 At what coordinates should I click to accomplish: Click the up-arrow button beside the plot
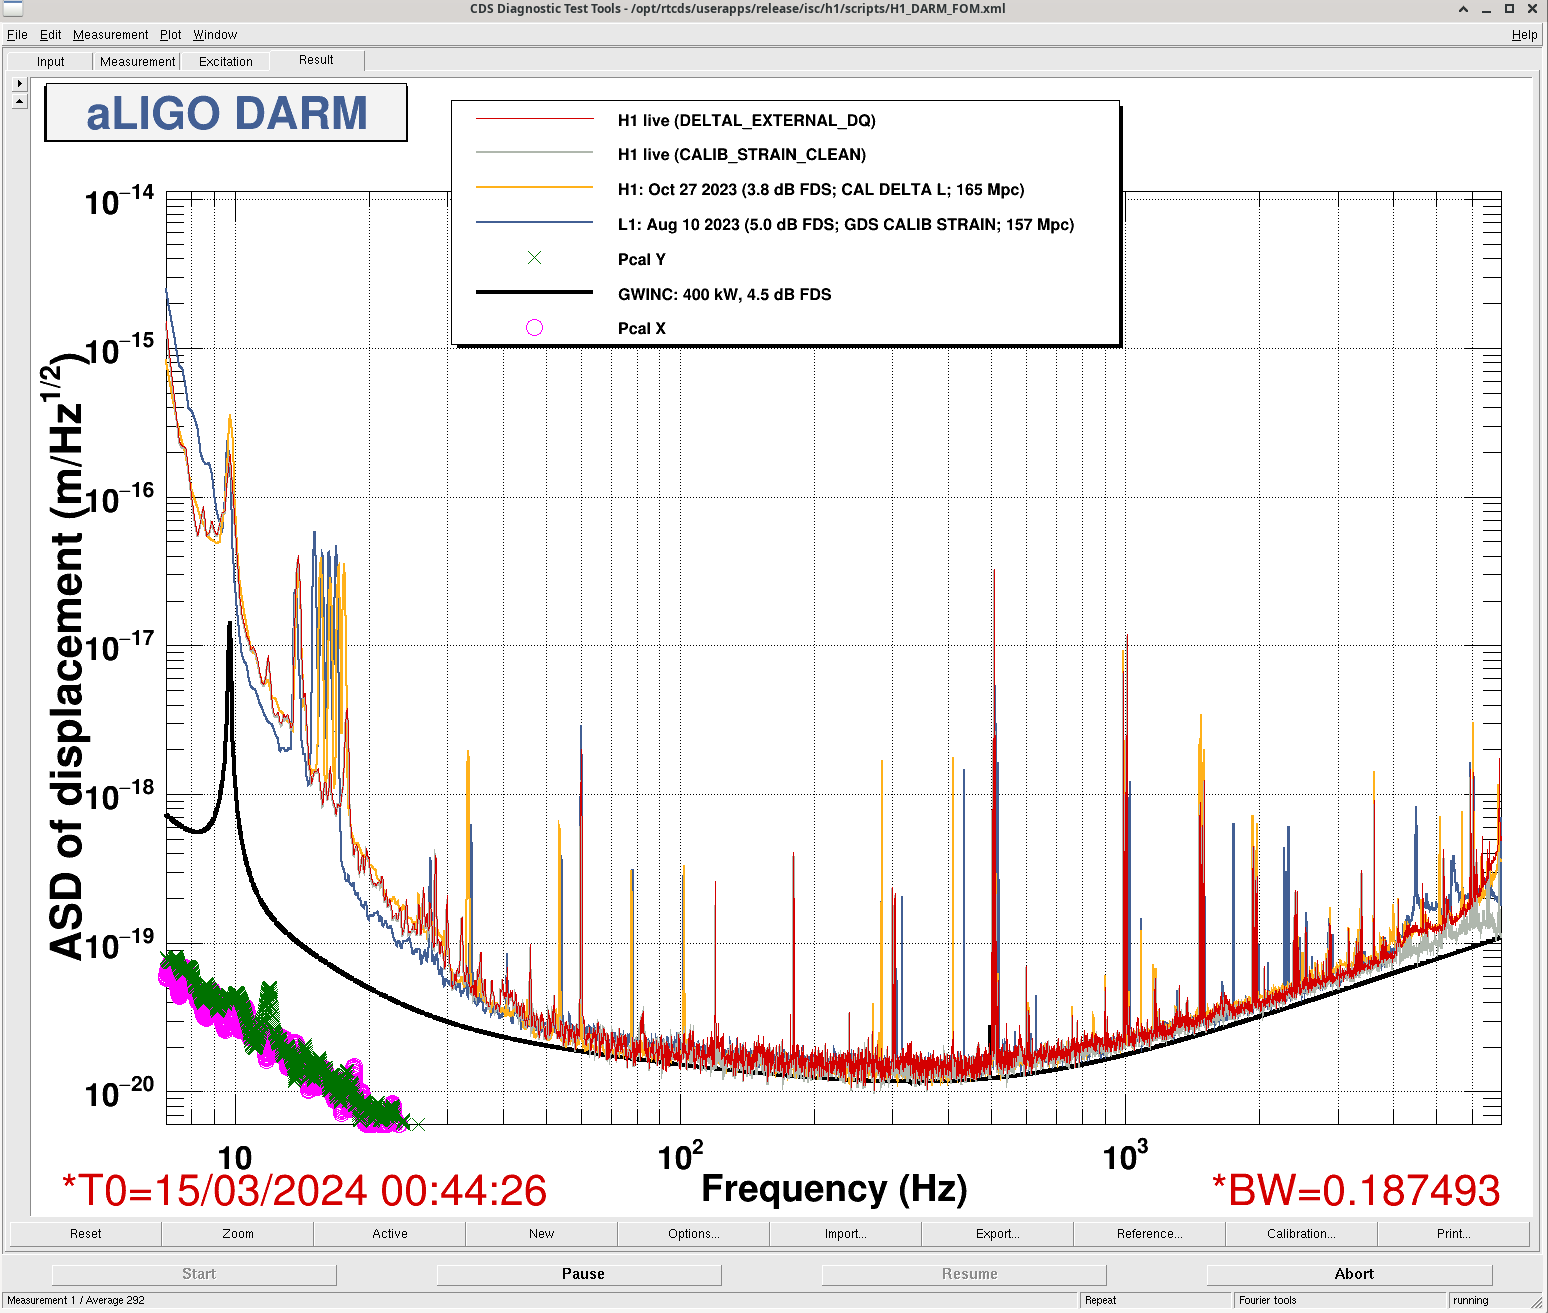(19, 101)
